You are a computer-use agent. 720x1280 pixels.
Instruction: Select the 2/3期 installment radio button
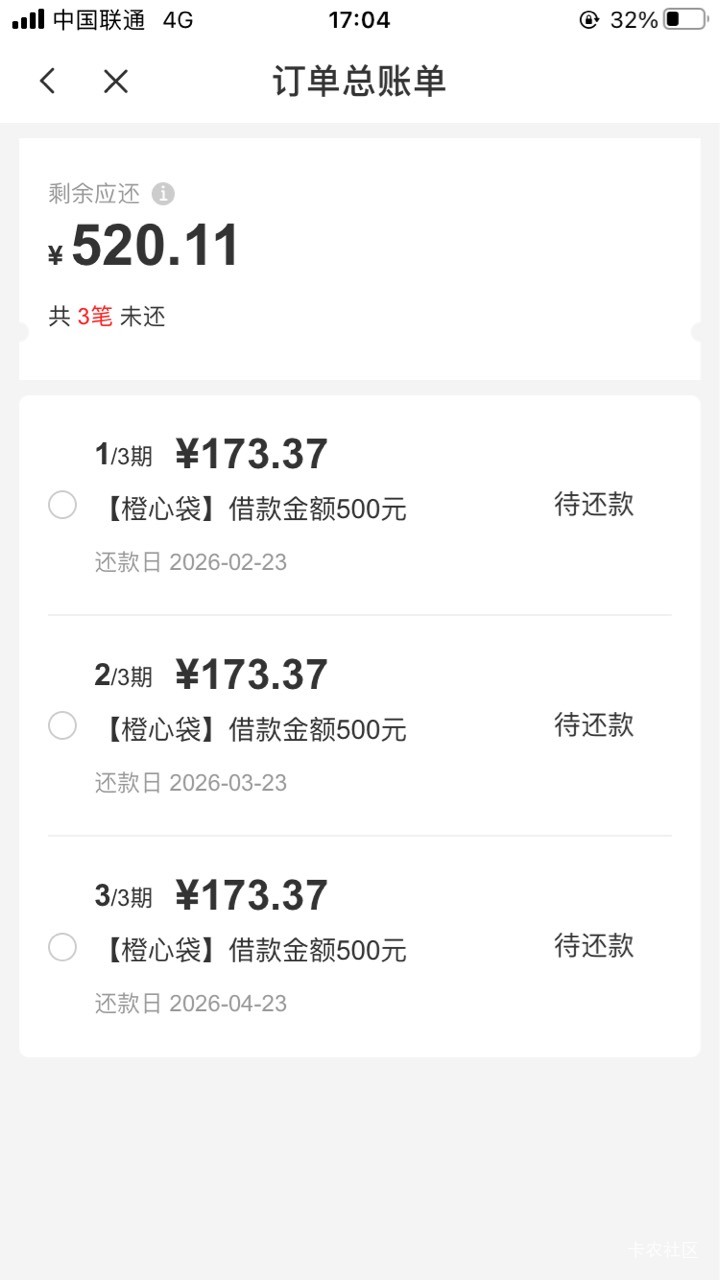pyautogui.click(x=62, y=726)
